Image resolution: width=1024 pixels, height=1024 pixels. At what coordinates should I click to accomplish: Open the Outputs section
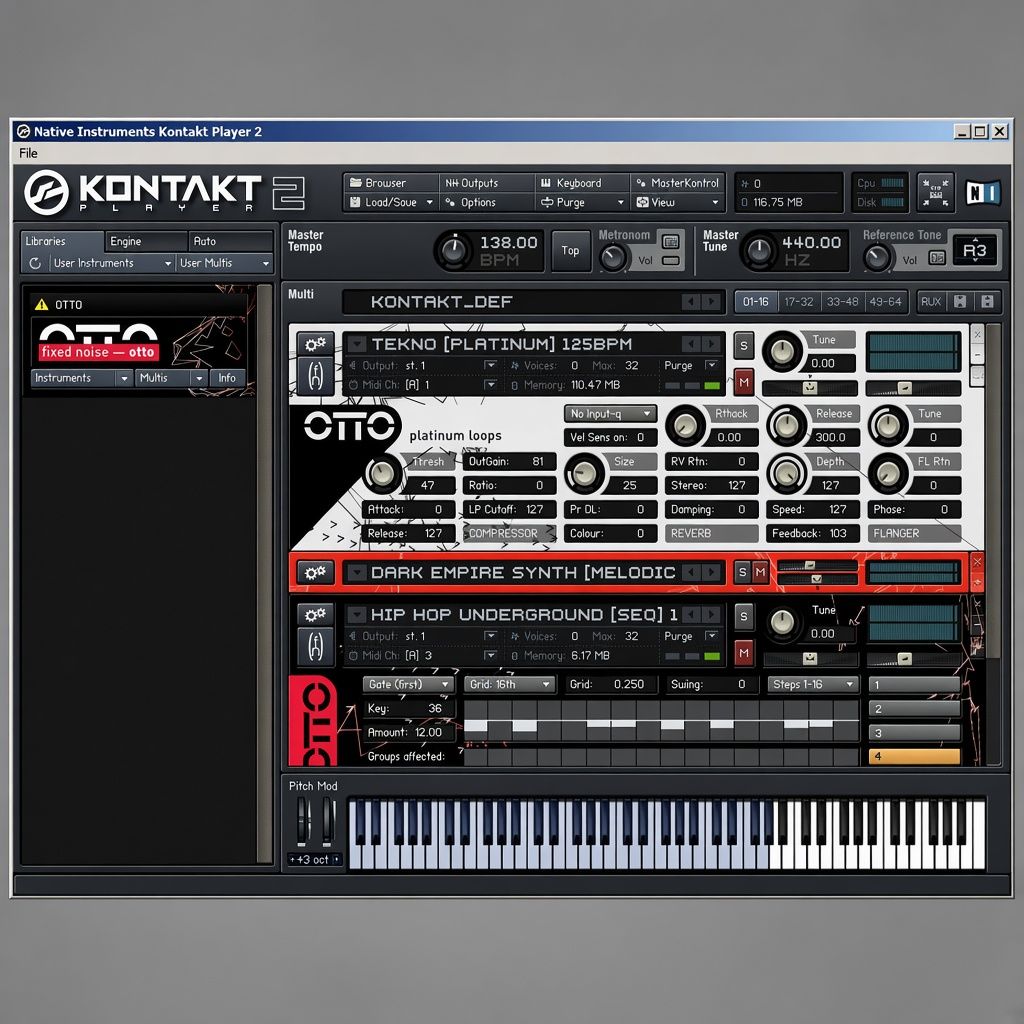click(487, 183)
